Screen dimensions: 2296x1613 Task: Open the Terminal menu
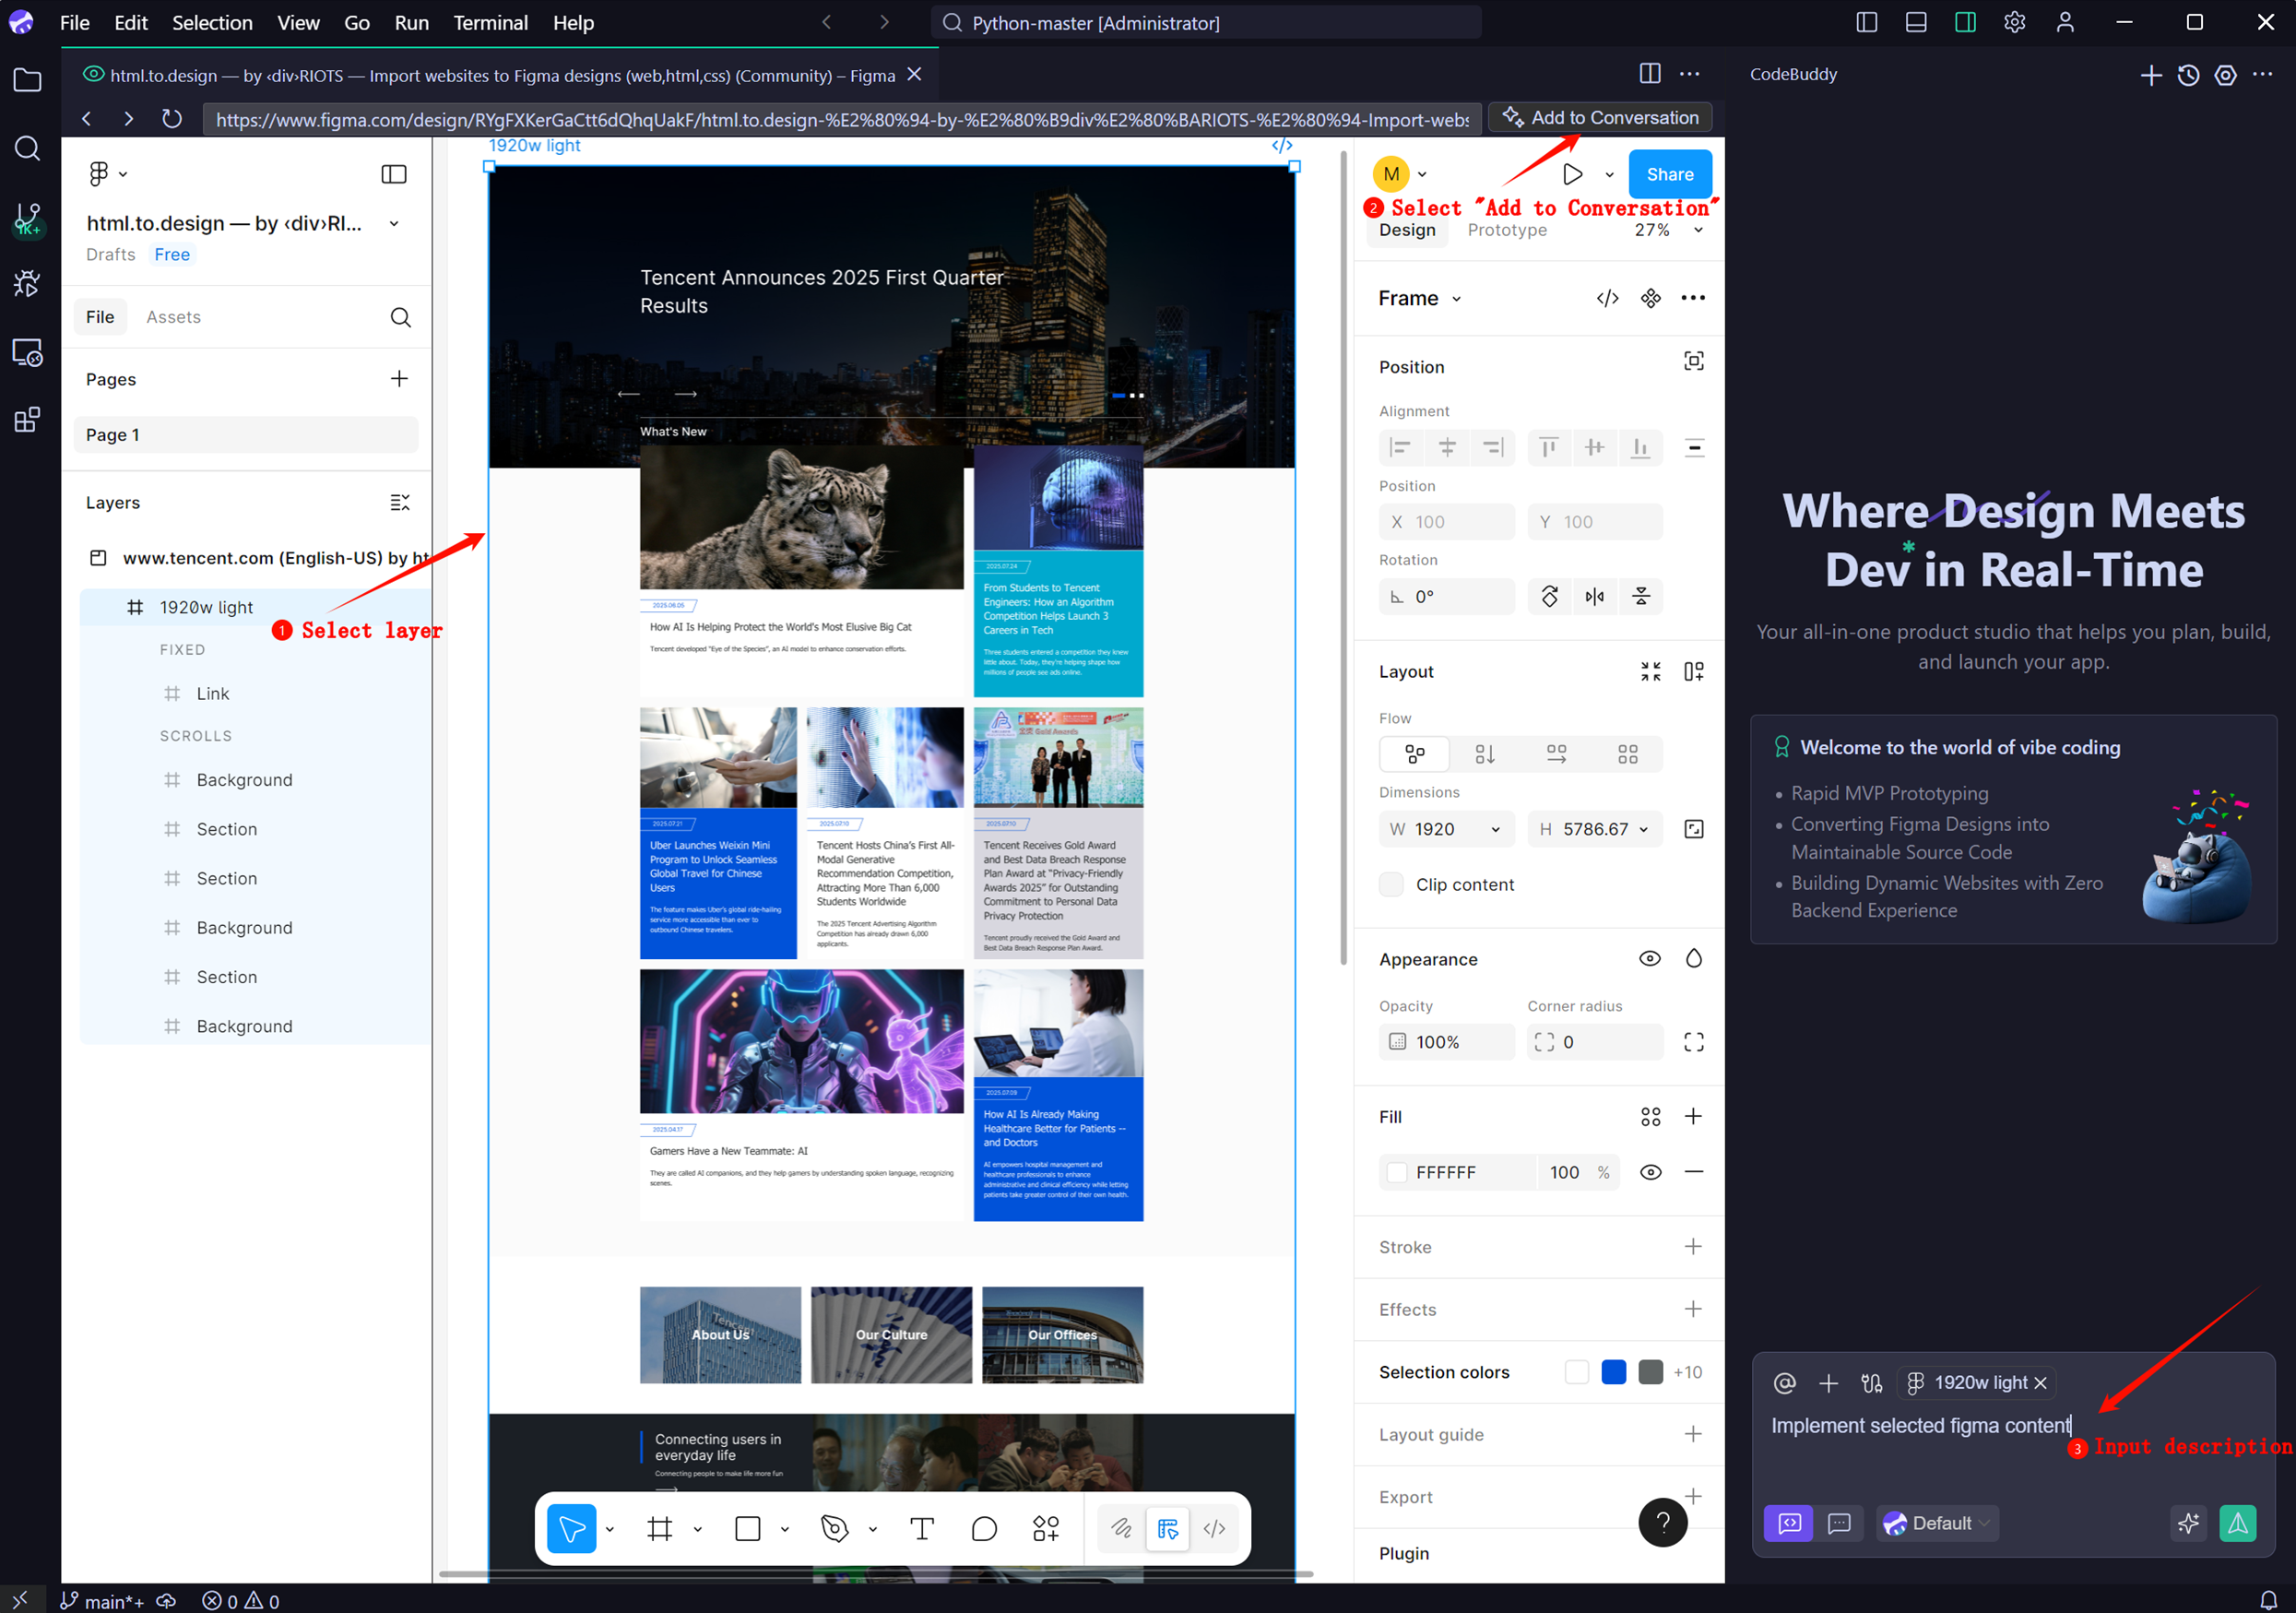490,22
